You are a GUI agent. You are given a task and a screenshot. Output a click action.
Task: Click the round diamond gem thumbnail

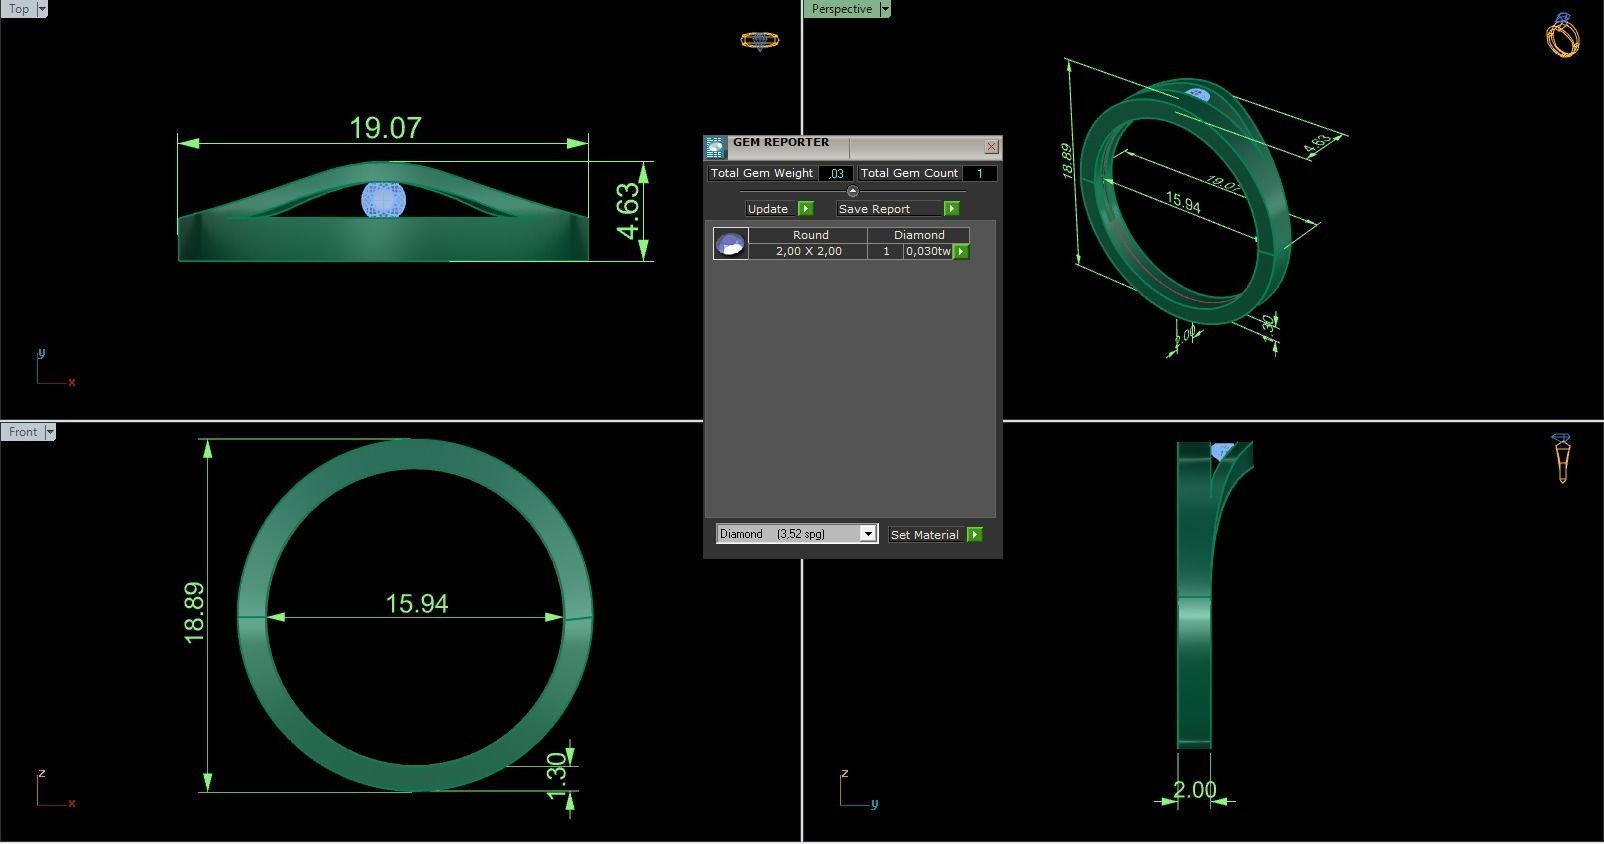[x=730, y=243]
